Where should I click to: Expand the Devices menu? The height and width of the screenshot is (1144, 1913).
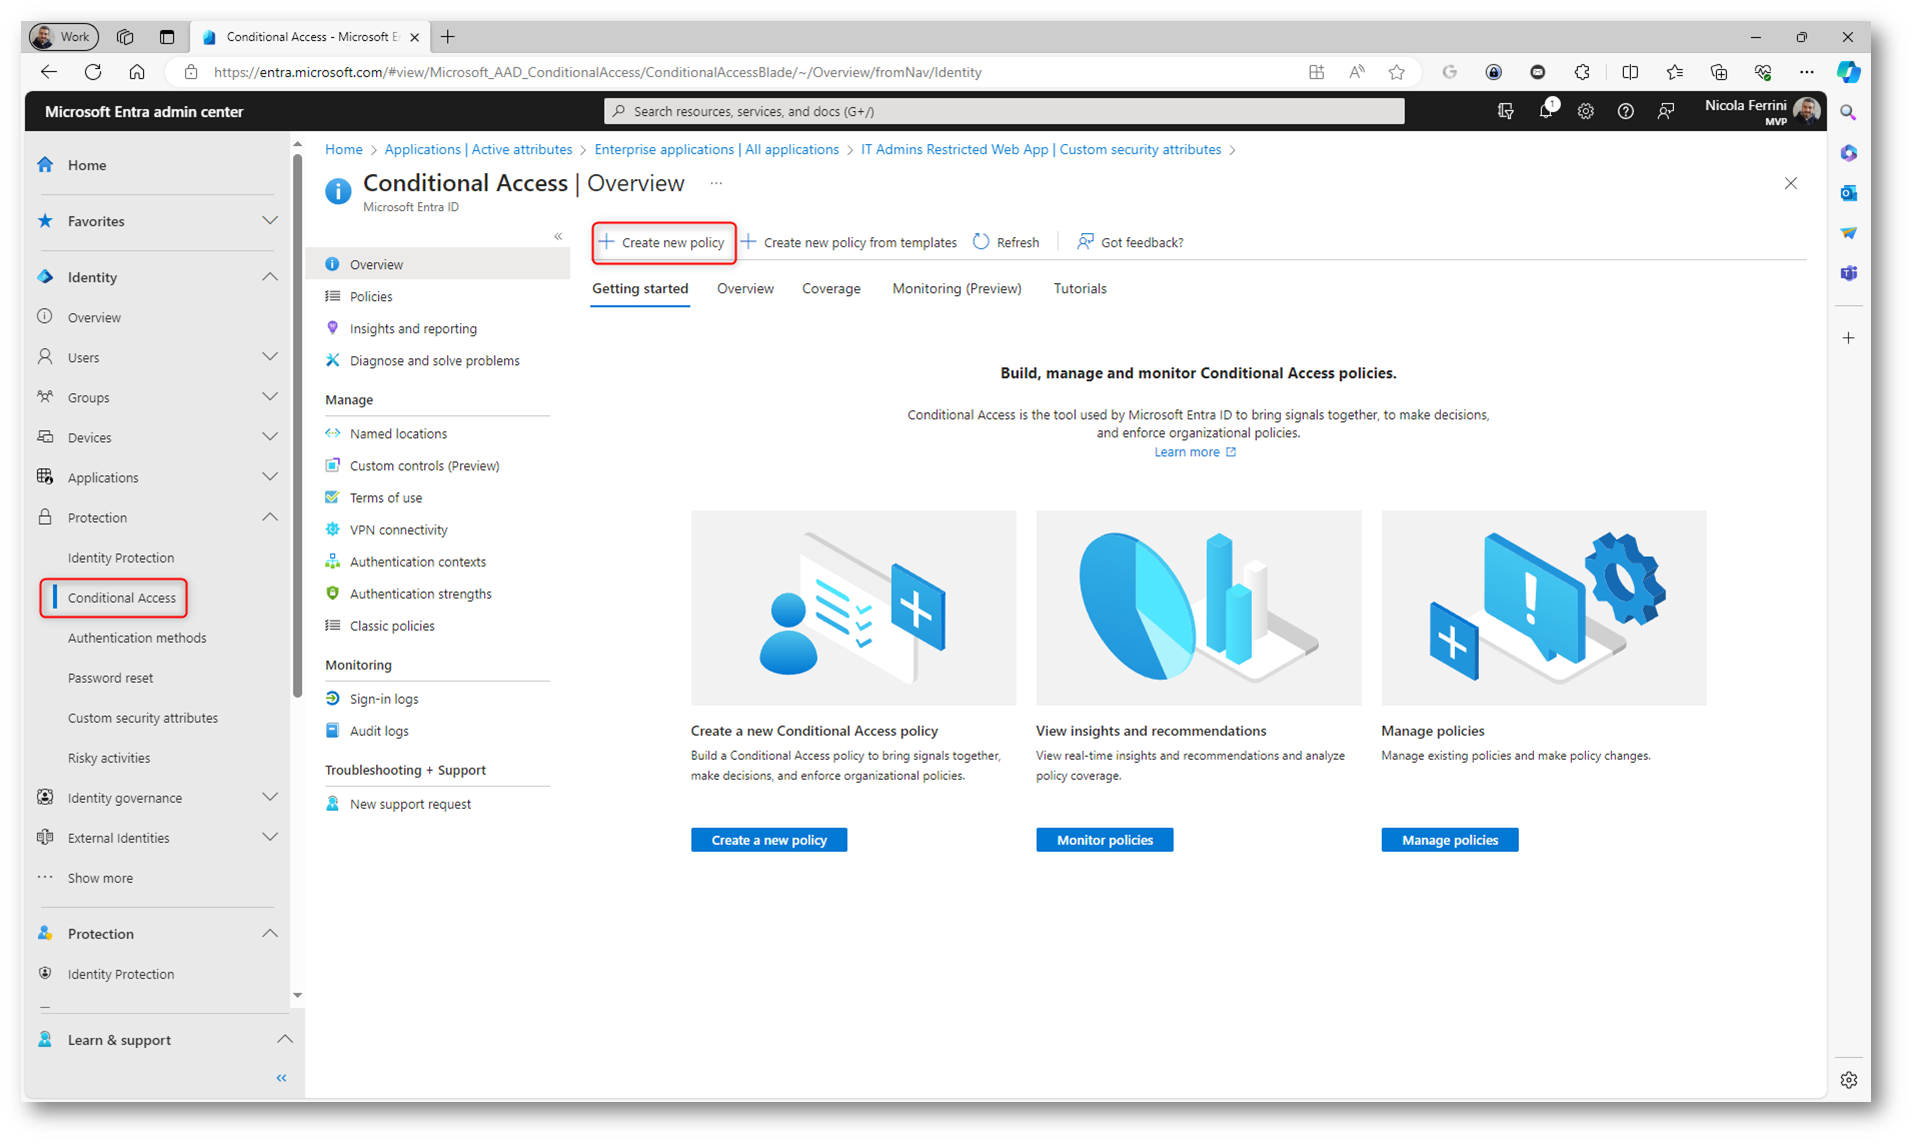click(x=270, y=436)
